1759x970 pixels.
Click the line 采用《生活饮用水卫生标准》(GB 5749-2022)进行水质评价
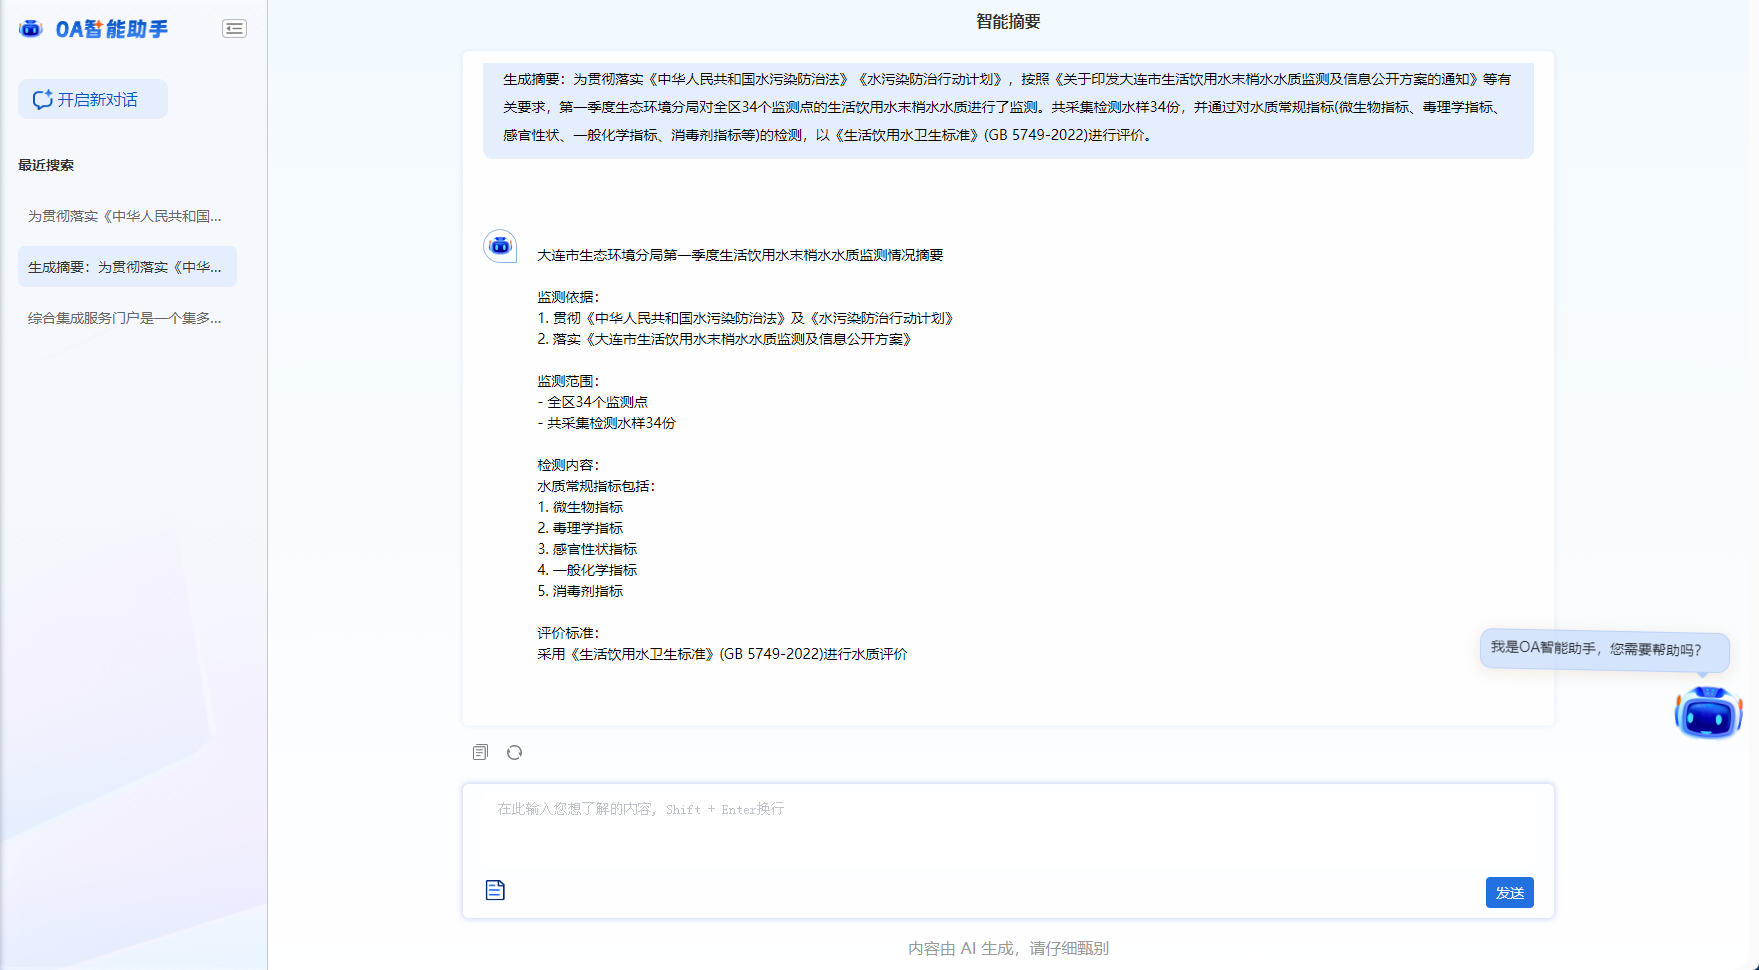tap(722, 654)
